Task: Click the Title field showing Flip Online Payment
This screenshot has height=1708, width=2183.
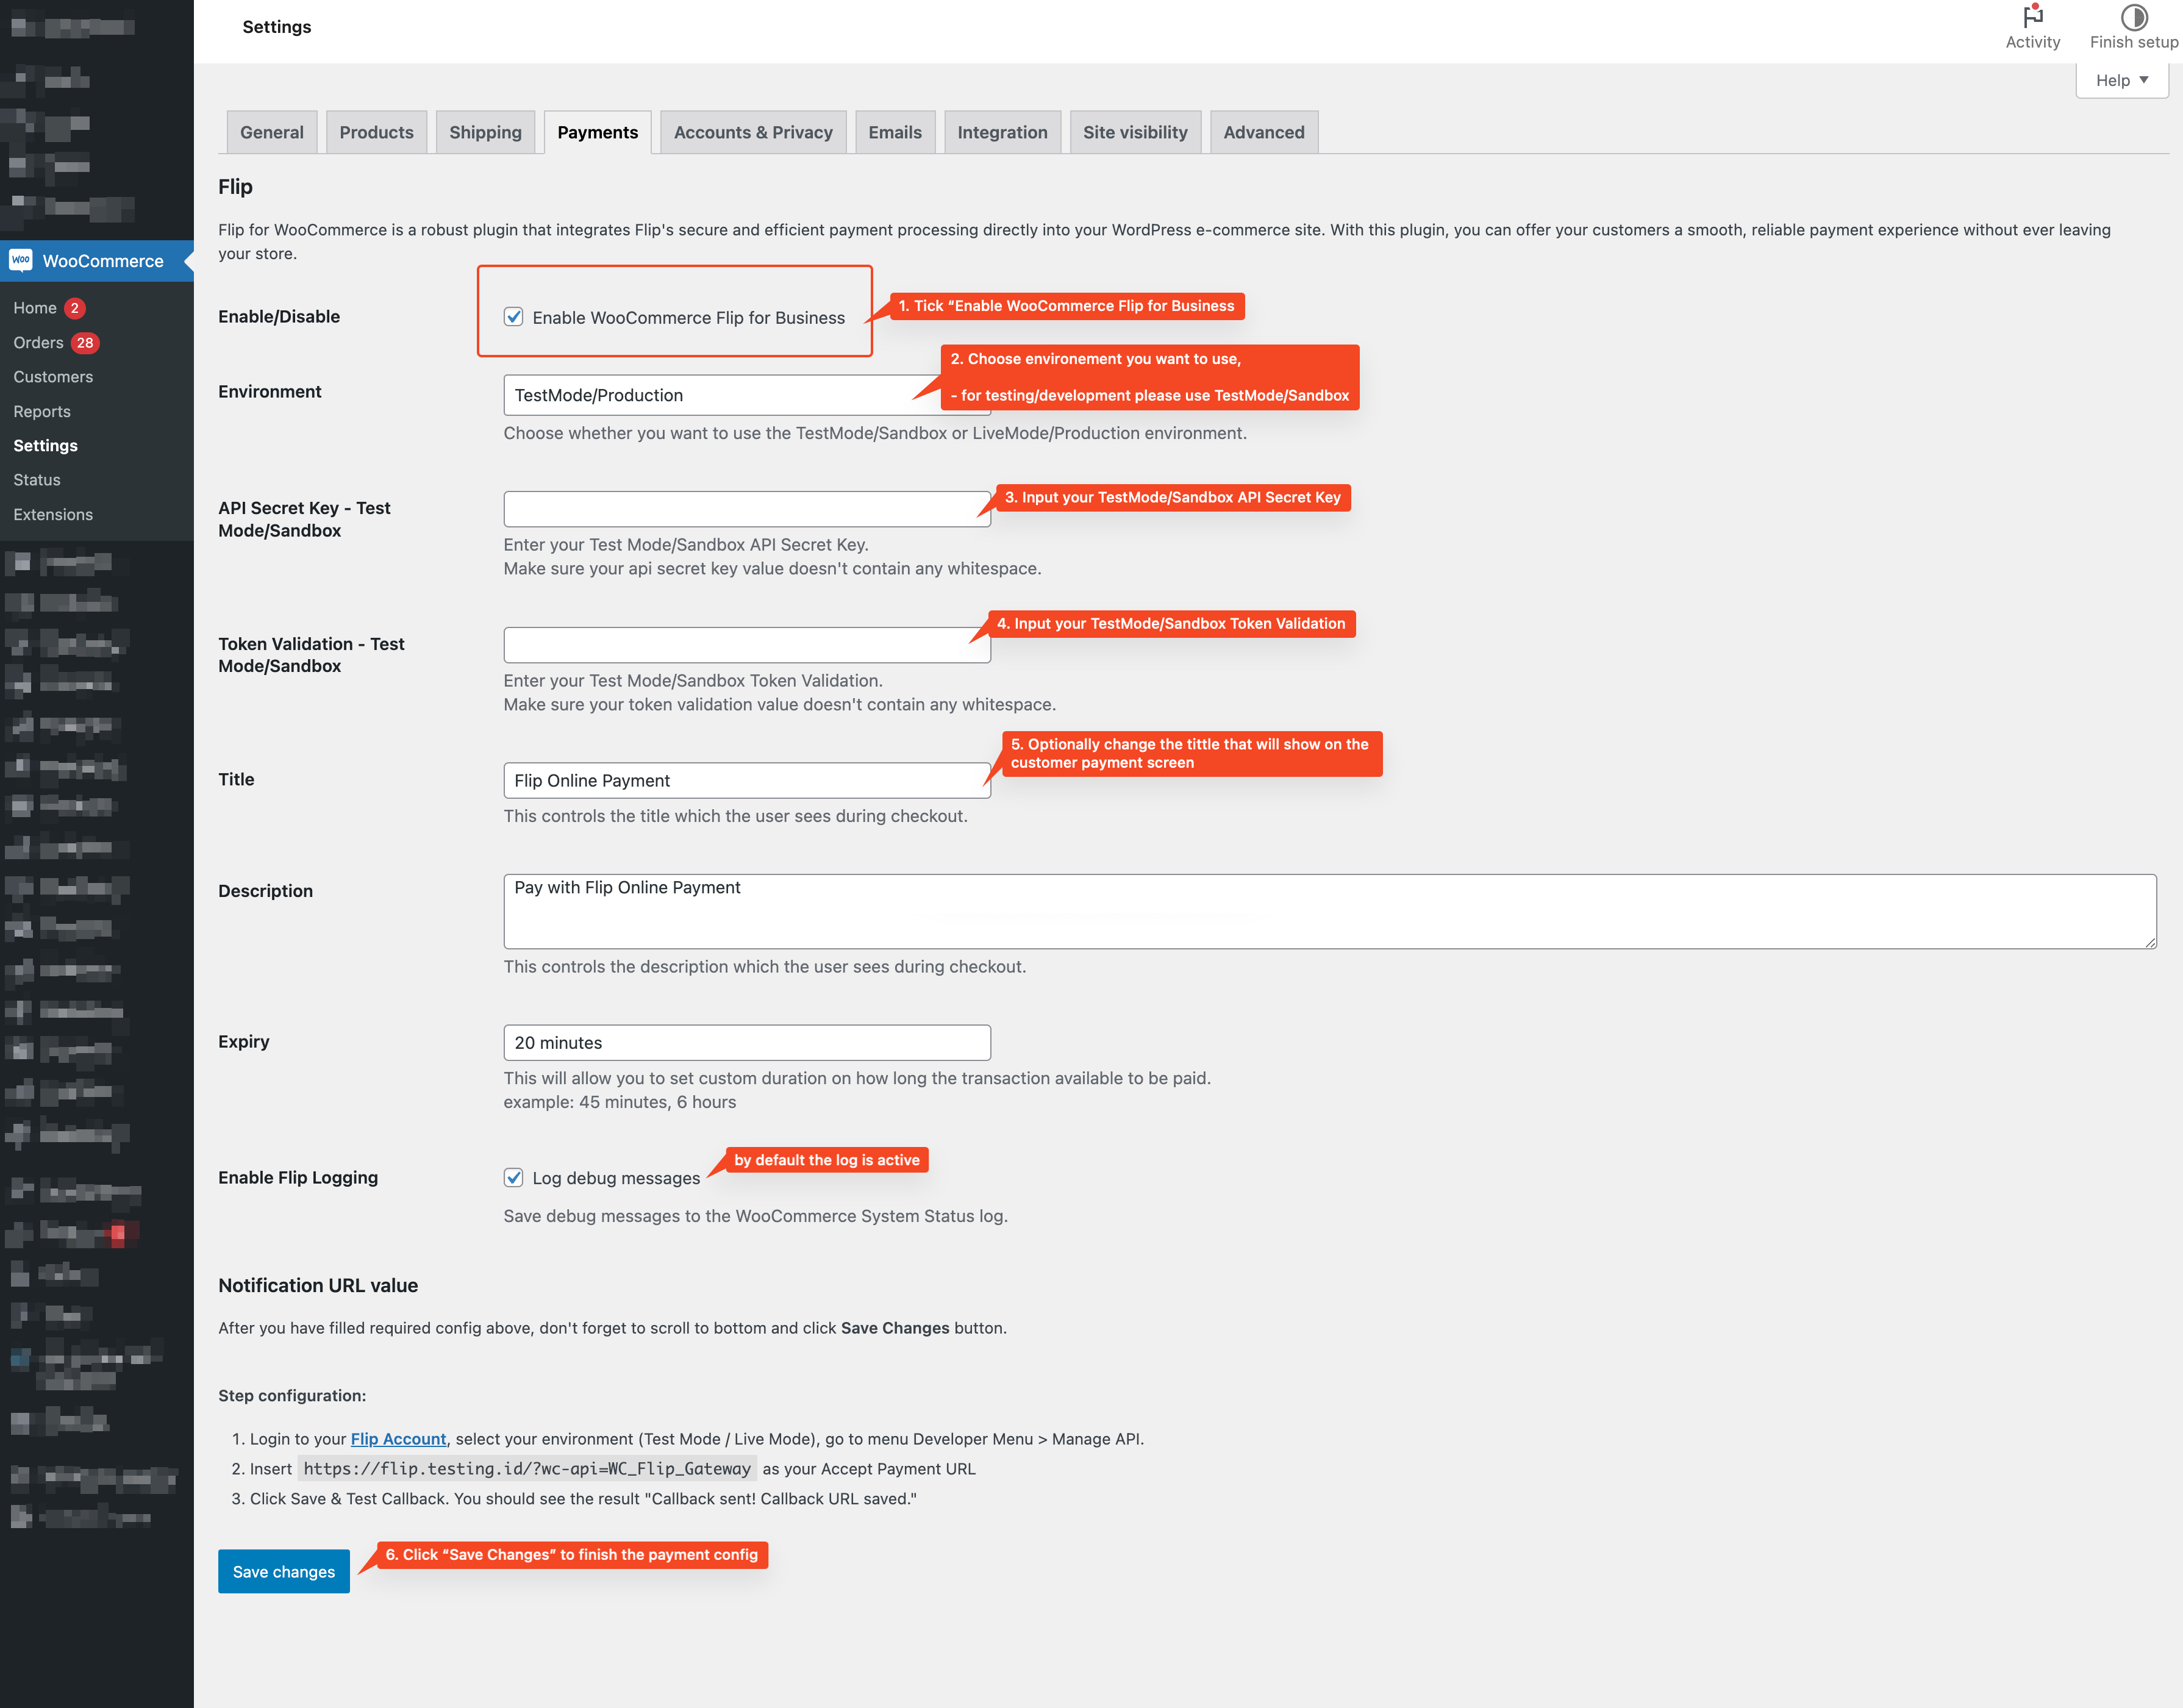Action: point(746,780)
